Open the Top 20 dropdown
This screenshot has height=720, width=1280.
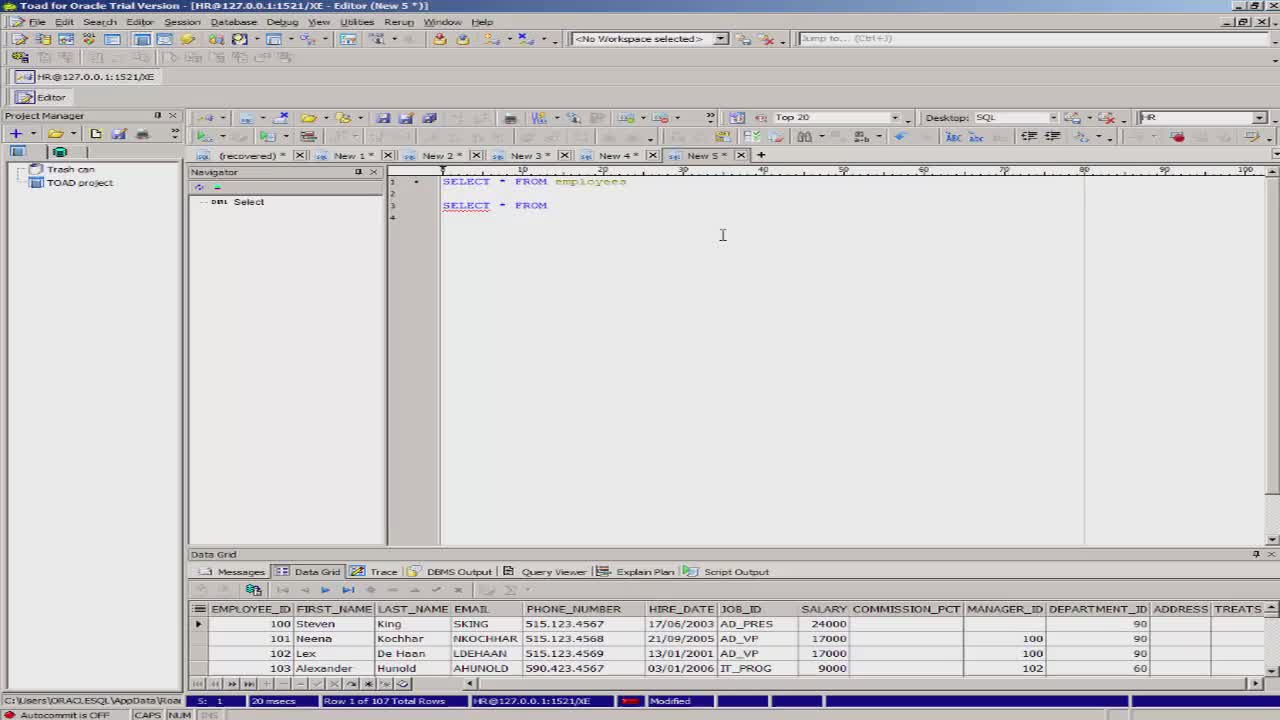click(x=895, y=117)
